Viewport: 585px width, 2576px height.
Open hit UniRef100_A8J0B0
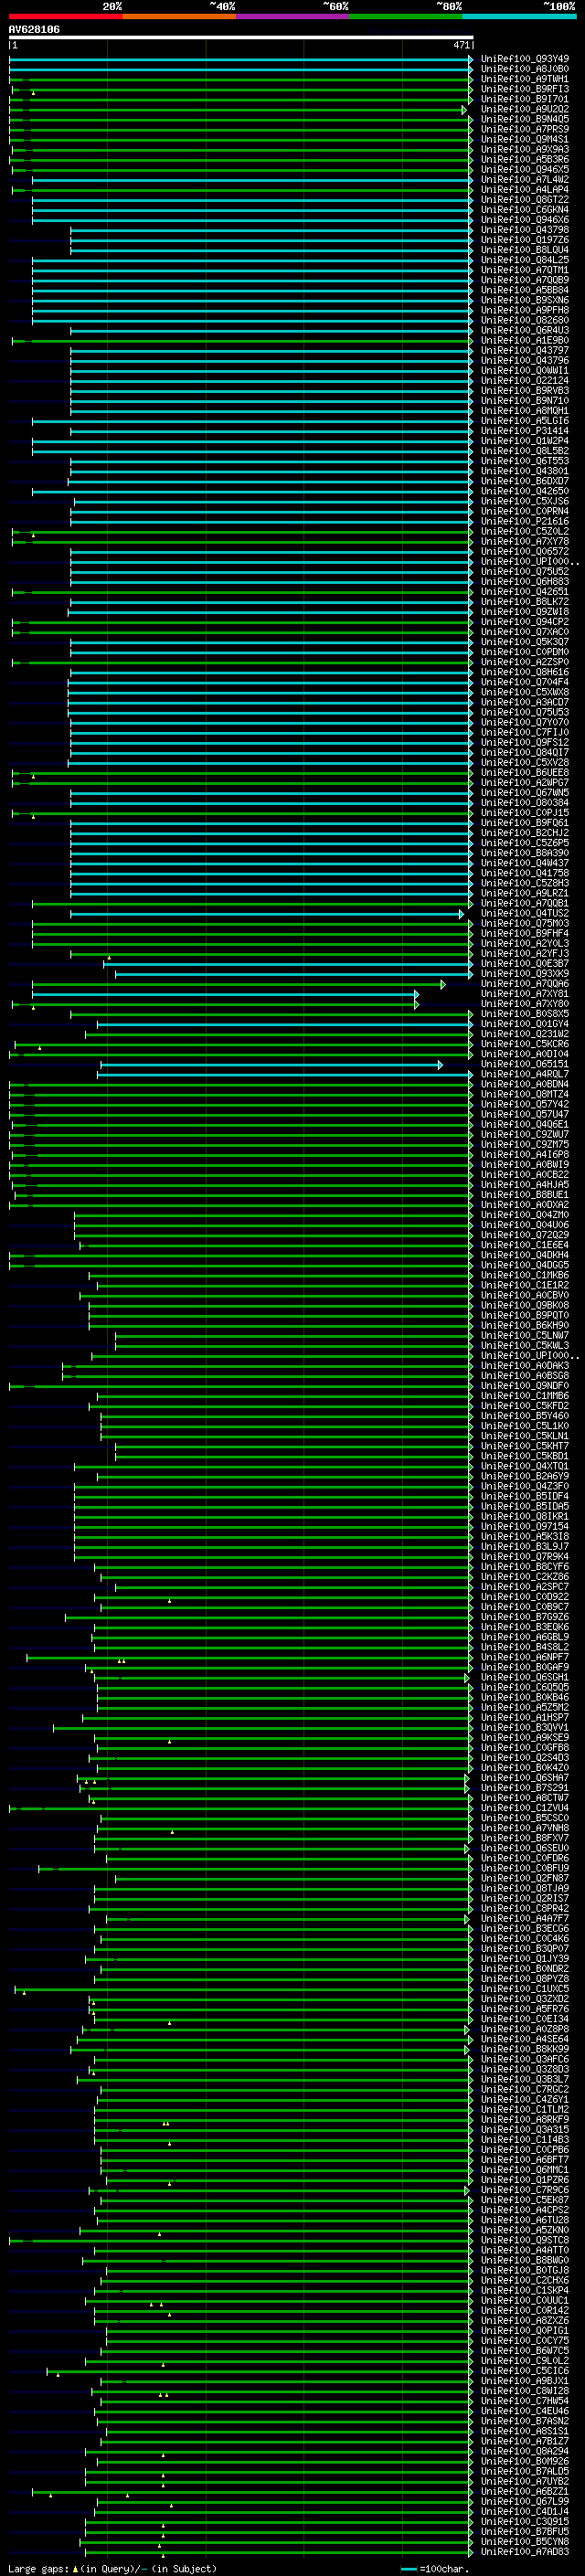point(525,69)
